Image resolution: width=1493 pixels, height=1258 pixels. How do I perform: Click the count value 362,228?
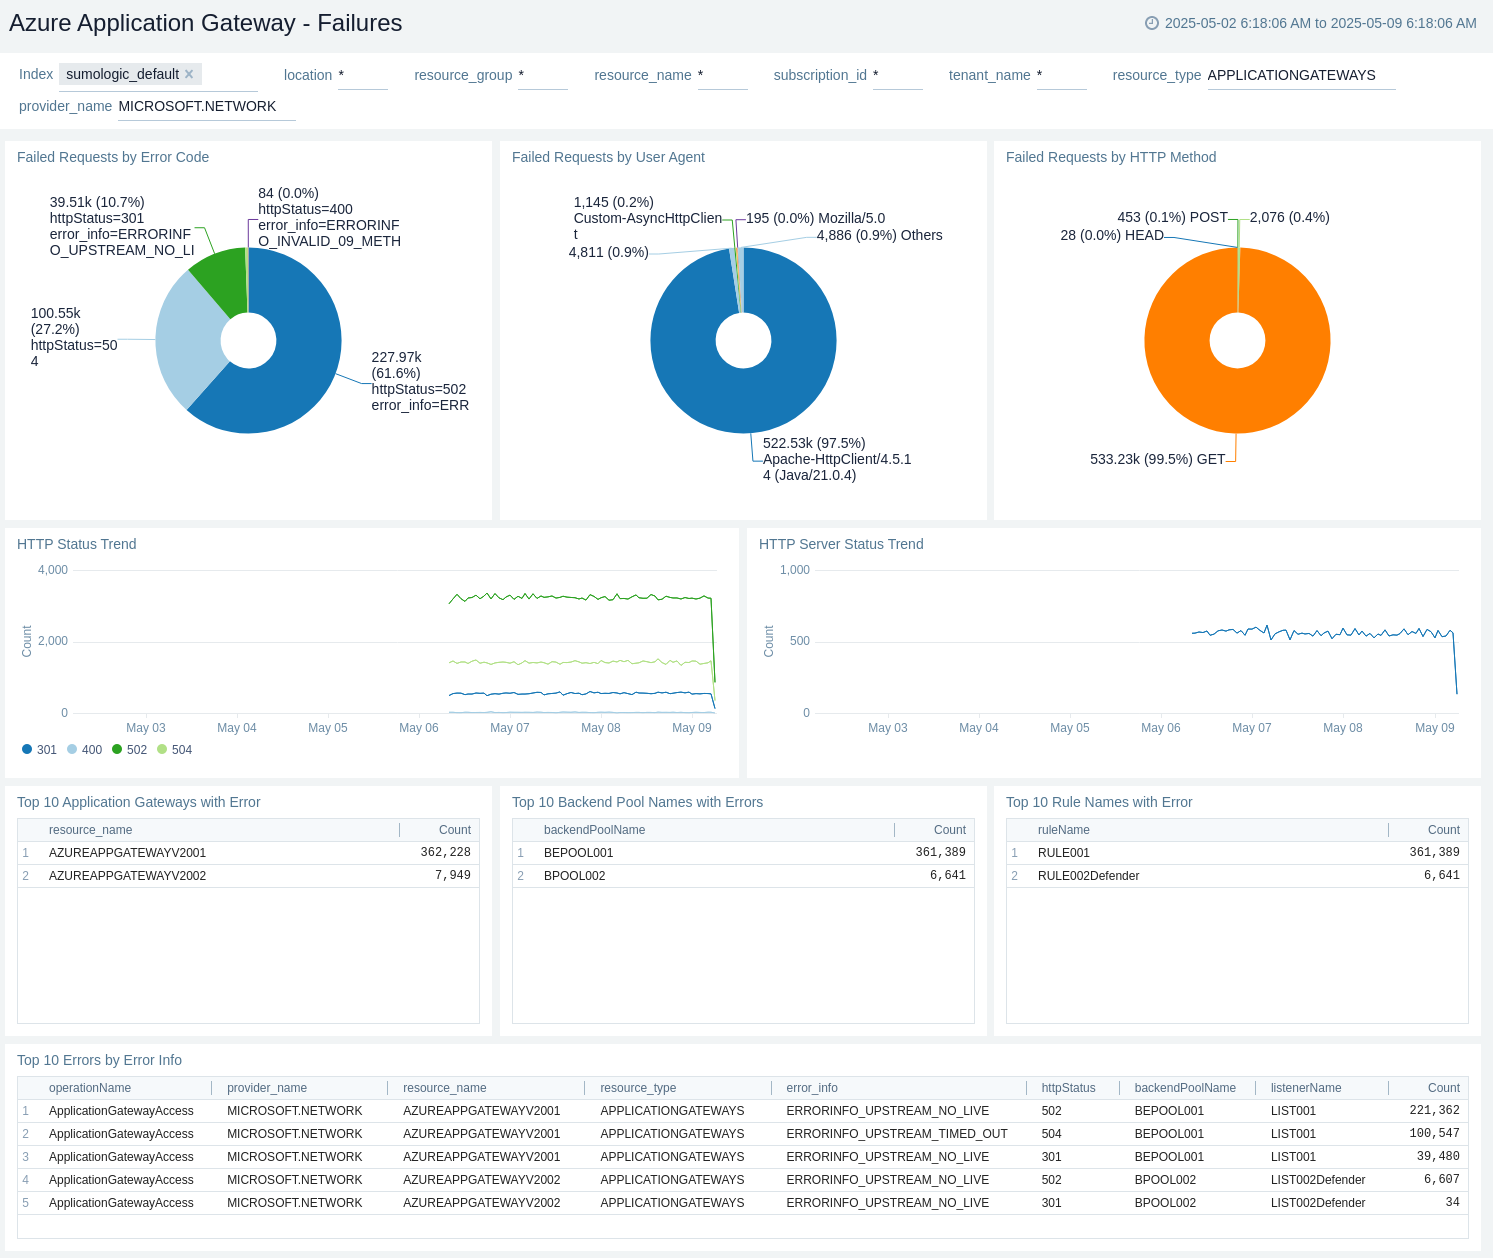(445, 853)
